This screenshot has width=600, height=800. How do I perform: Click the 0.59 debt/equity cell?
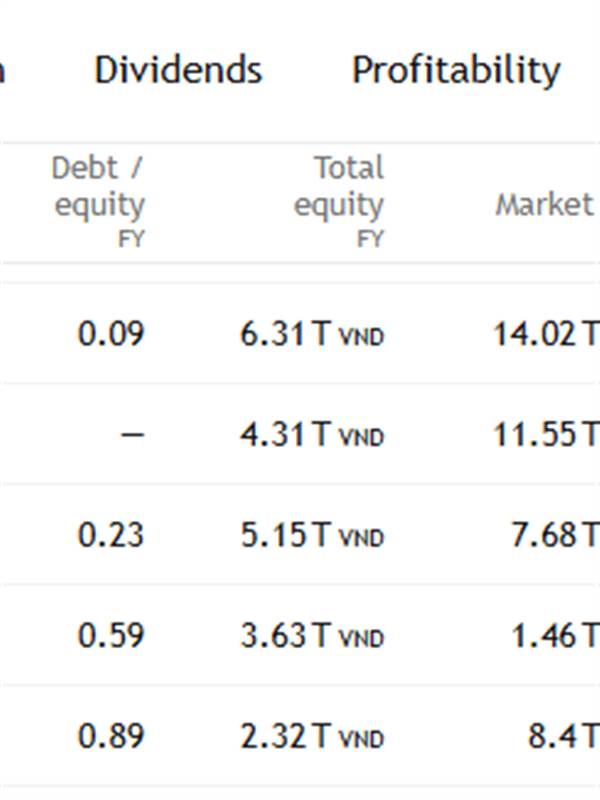coord(111,636)
